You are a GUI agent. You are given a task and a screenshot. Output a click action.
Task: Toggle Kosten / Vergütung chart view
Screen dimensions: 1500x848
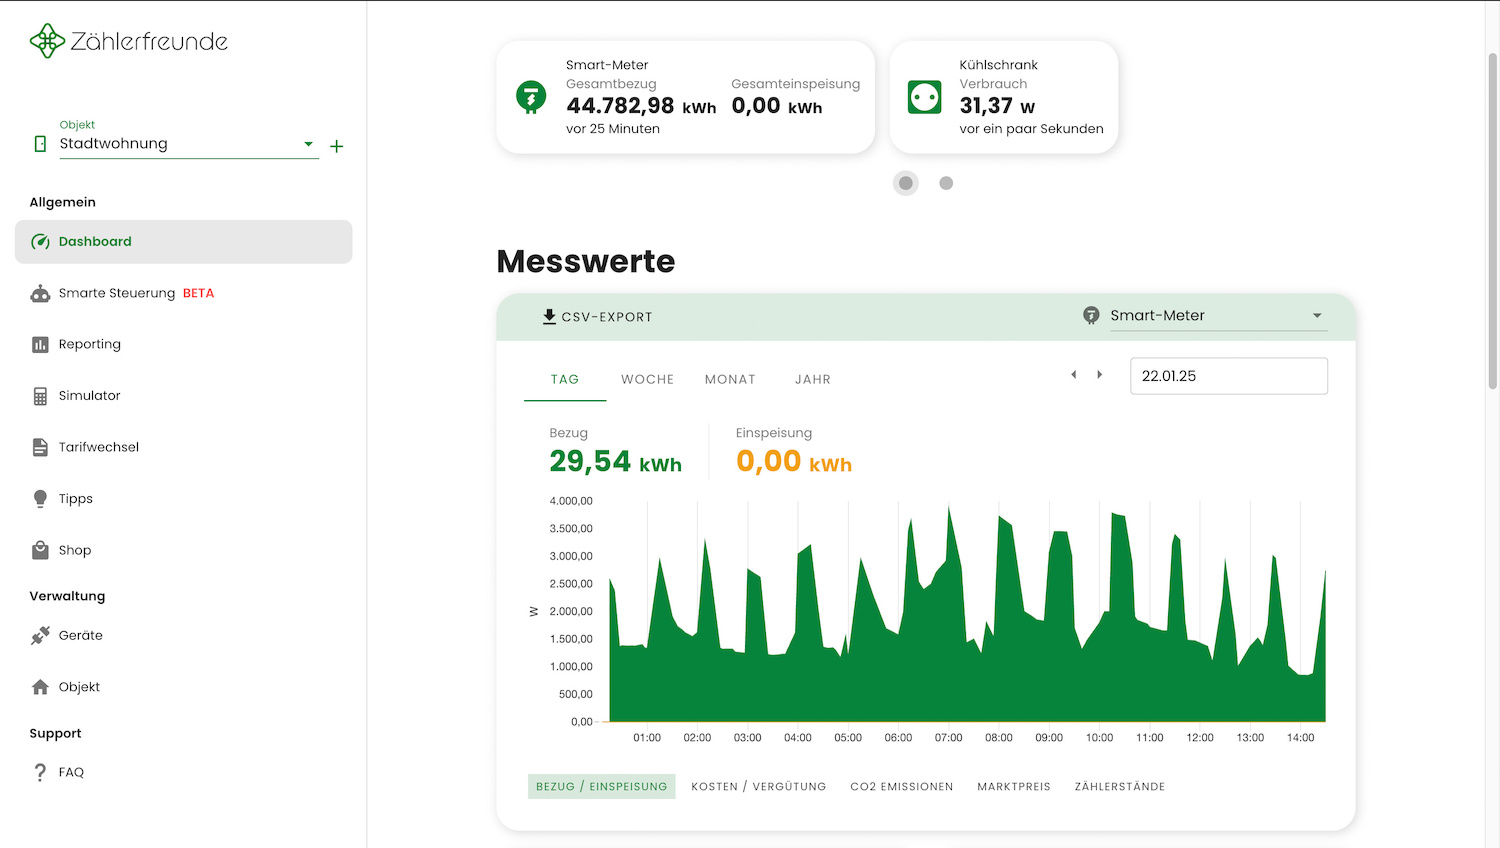[x=758, y=787]
